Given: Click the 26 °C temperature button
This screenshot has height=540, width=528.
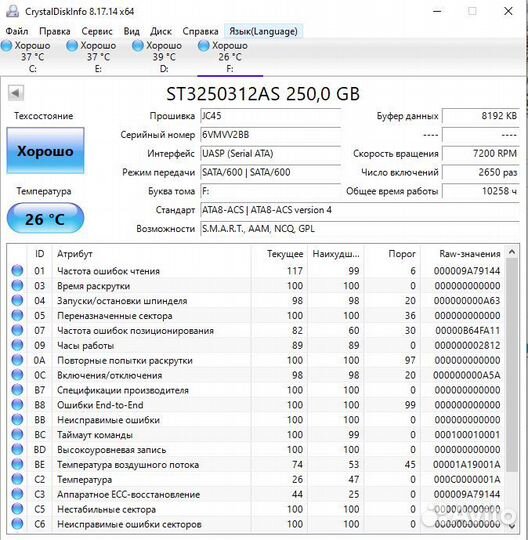Looking at the screenshot, I should coord(45,218).
